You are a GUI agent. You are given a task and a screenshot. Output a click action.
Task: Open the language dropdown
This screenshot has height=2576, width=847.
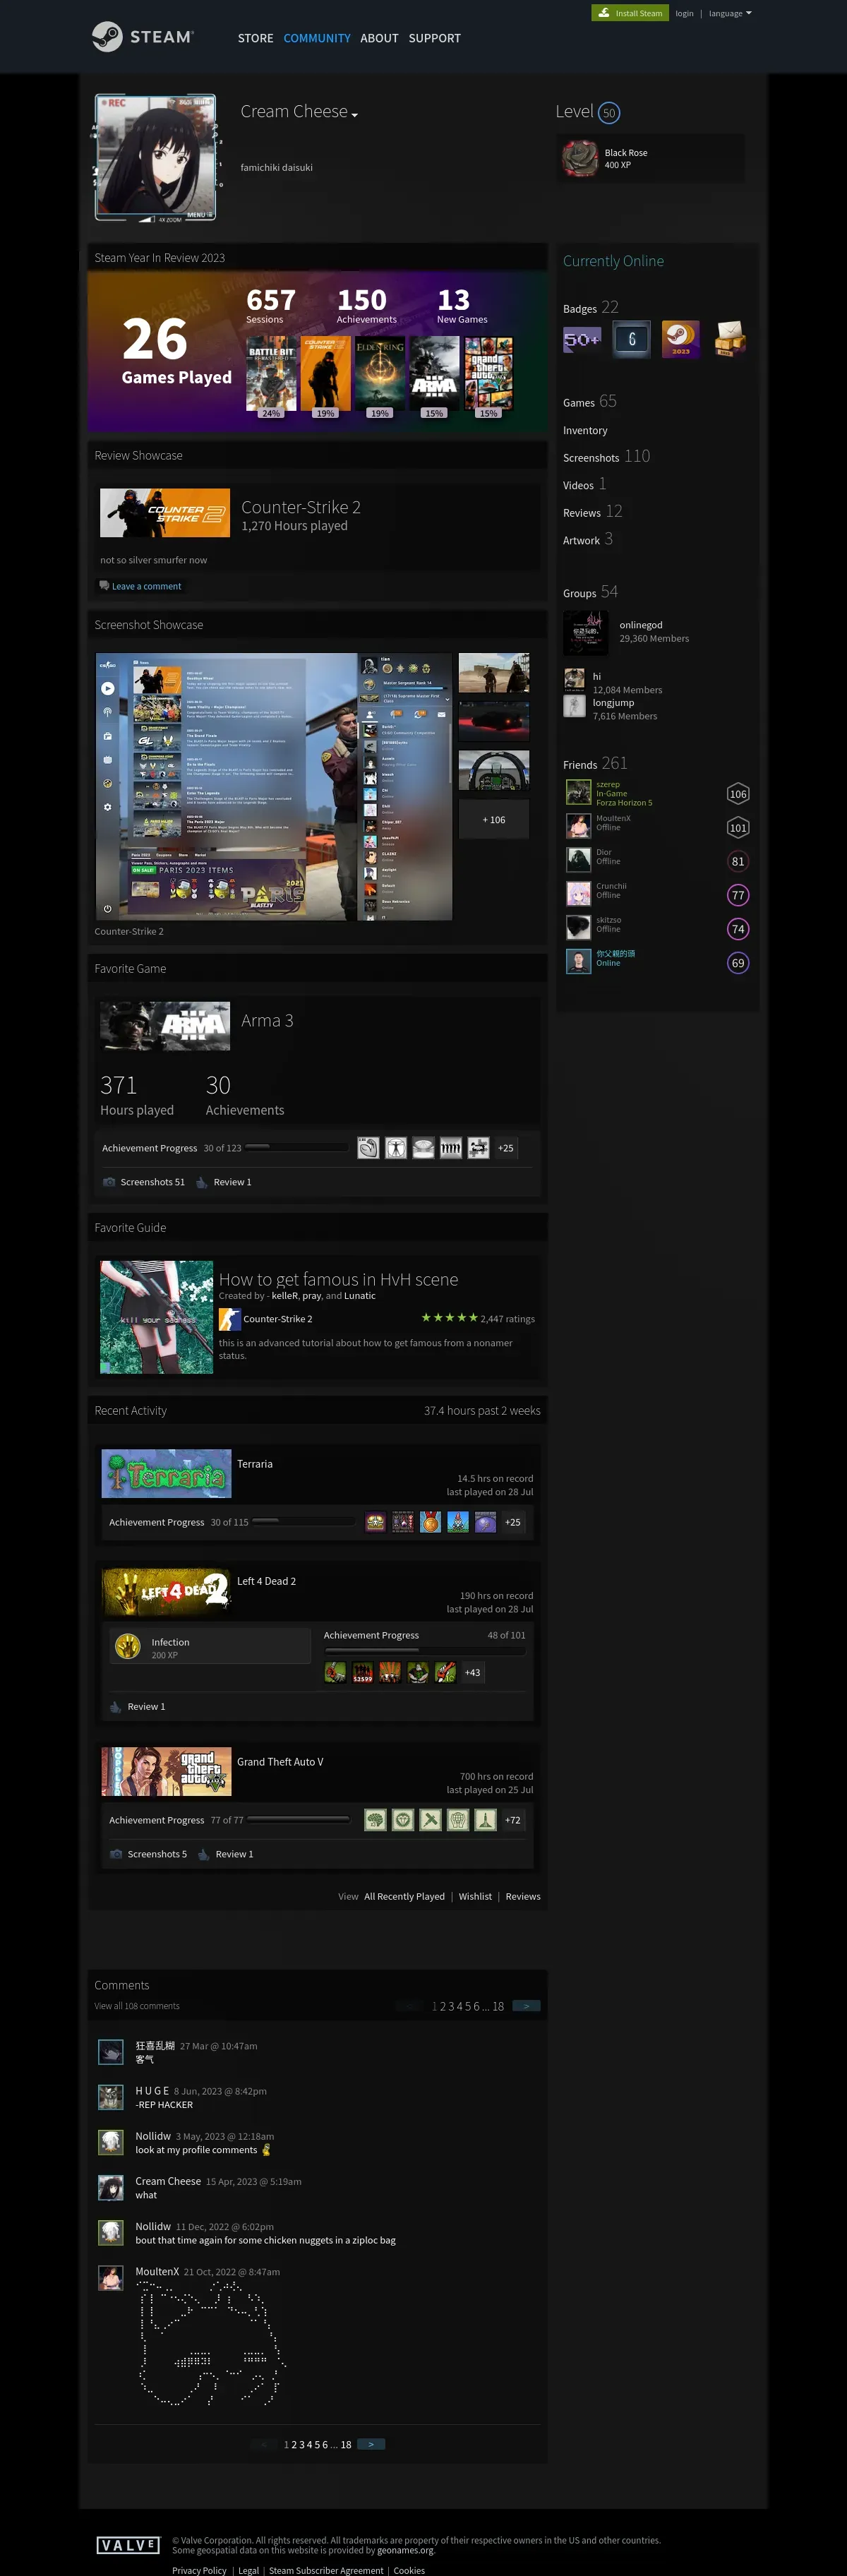(x=730, y=13)
